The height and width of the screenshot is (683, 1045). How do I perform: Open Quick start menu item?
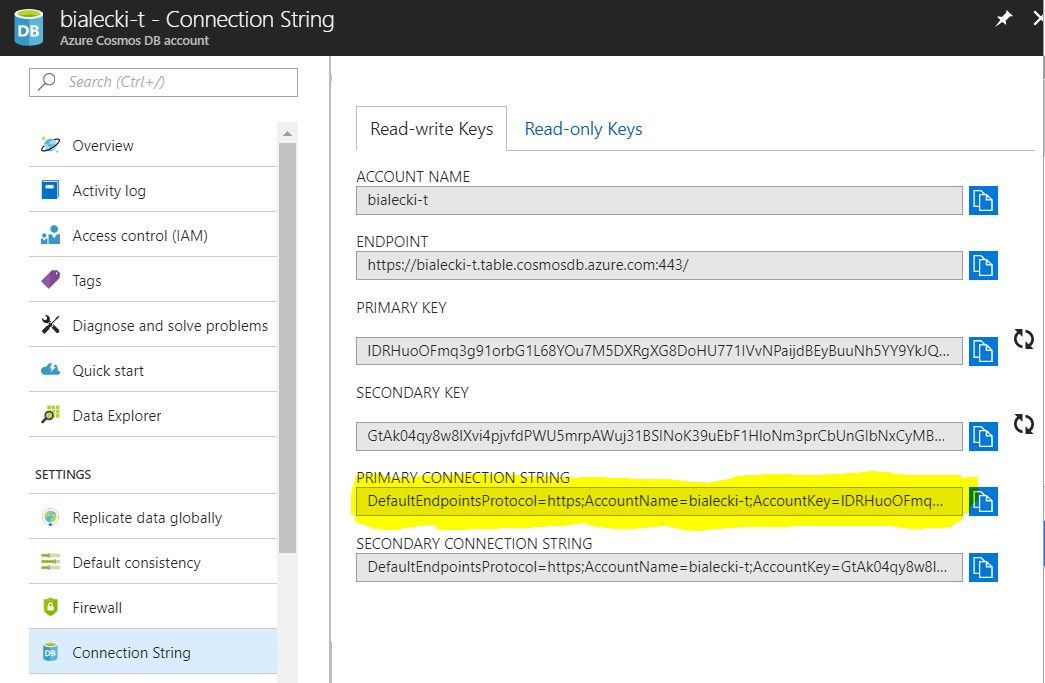coord(153,370)
